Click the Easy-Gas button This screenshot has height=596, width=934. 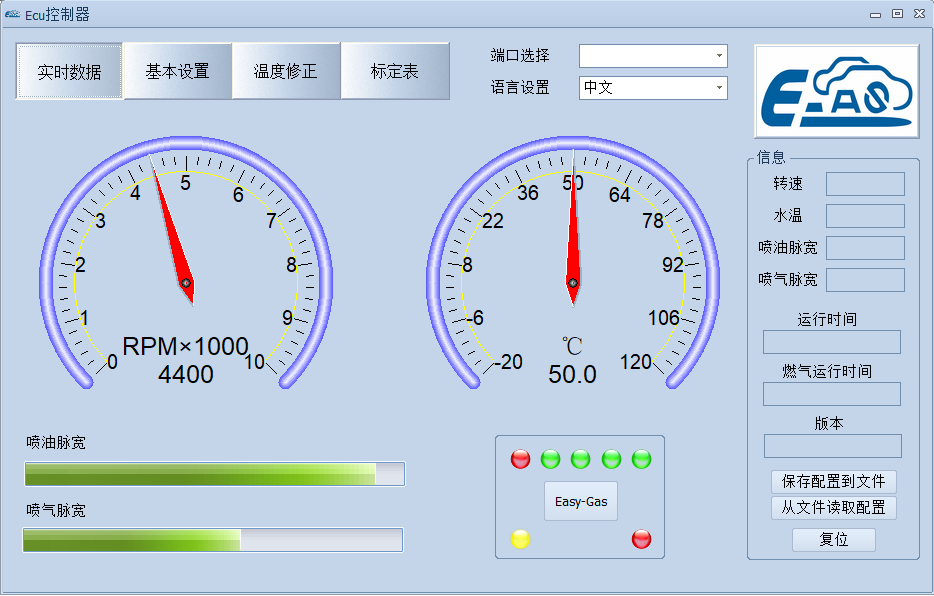[581, 501]
